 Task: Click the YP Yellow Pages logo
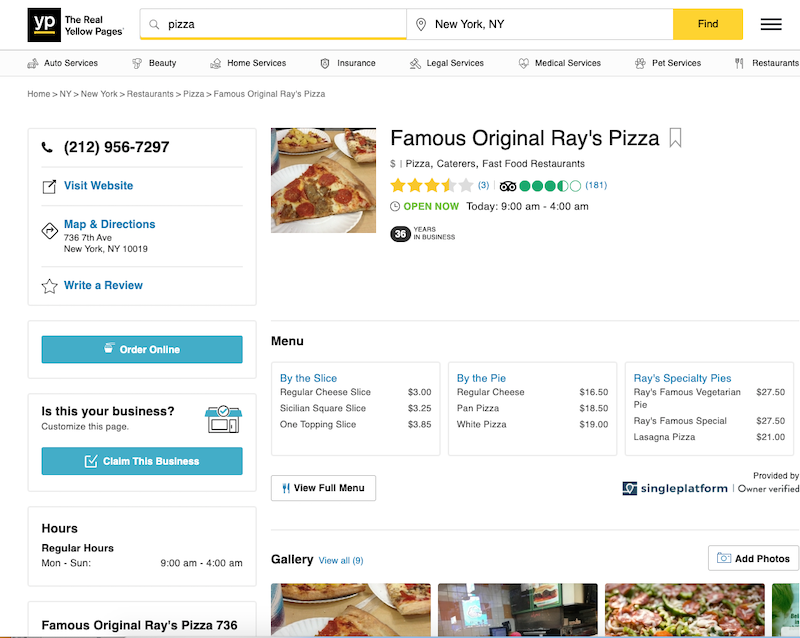[76, 24]
